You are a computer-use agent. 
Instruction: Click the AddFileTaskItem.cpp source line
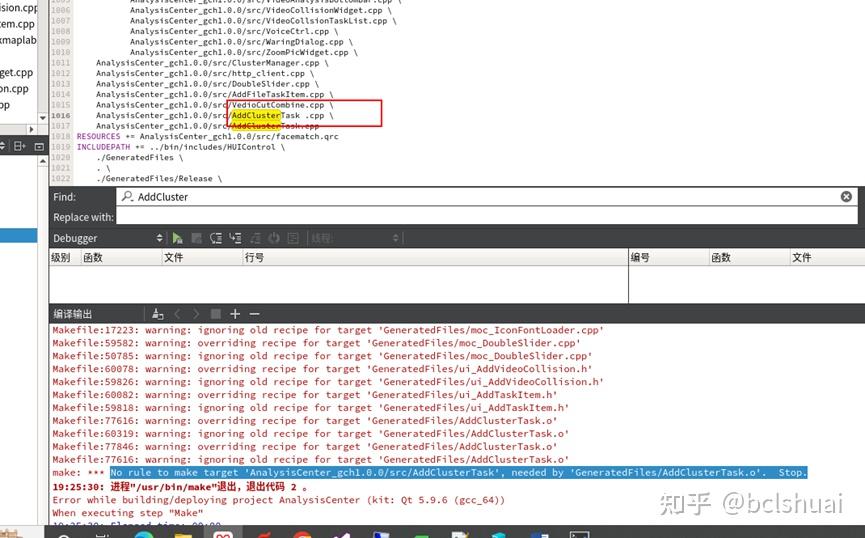(x=215, y=94)
